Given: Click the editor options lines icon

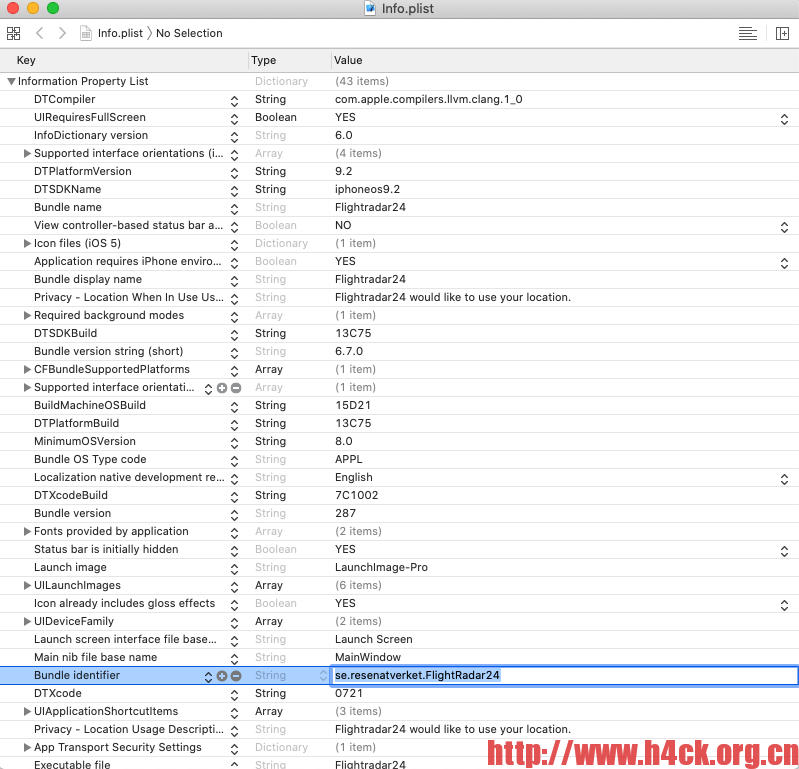Looking at the screenshot, I should click(747, 33).
